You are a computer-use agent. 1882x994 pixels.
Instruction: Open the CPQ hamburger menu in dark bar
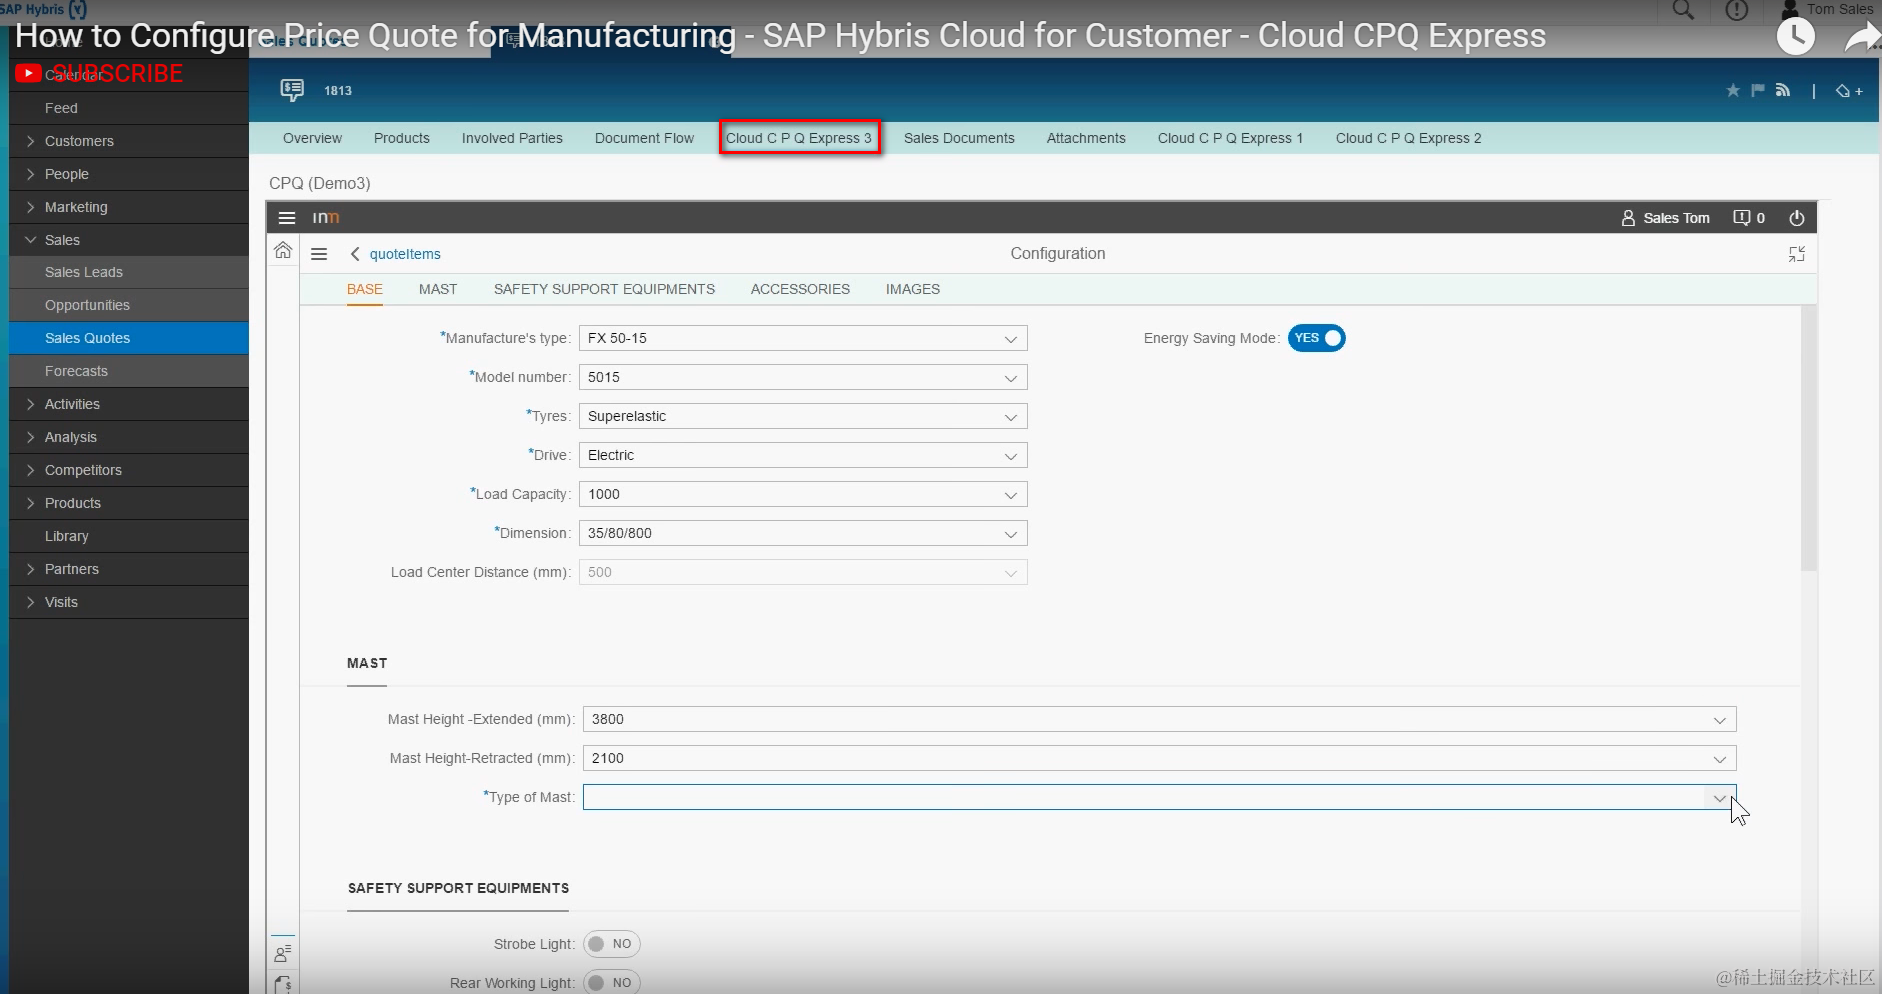(287, 218)
